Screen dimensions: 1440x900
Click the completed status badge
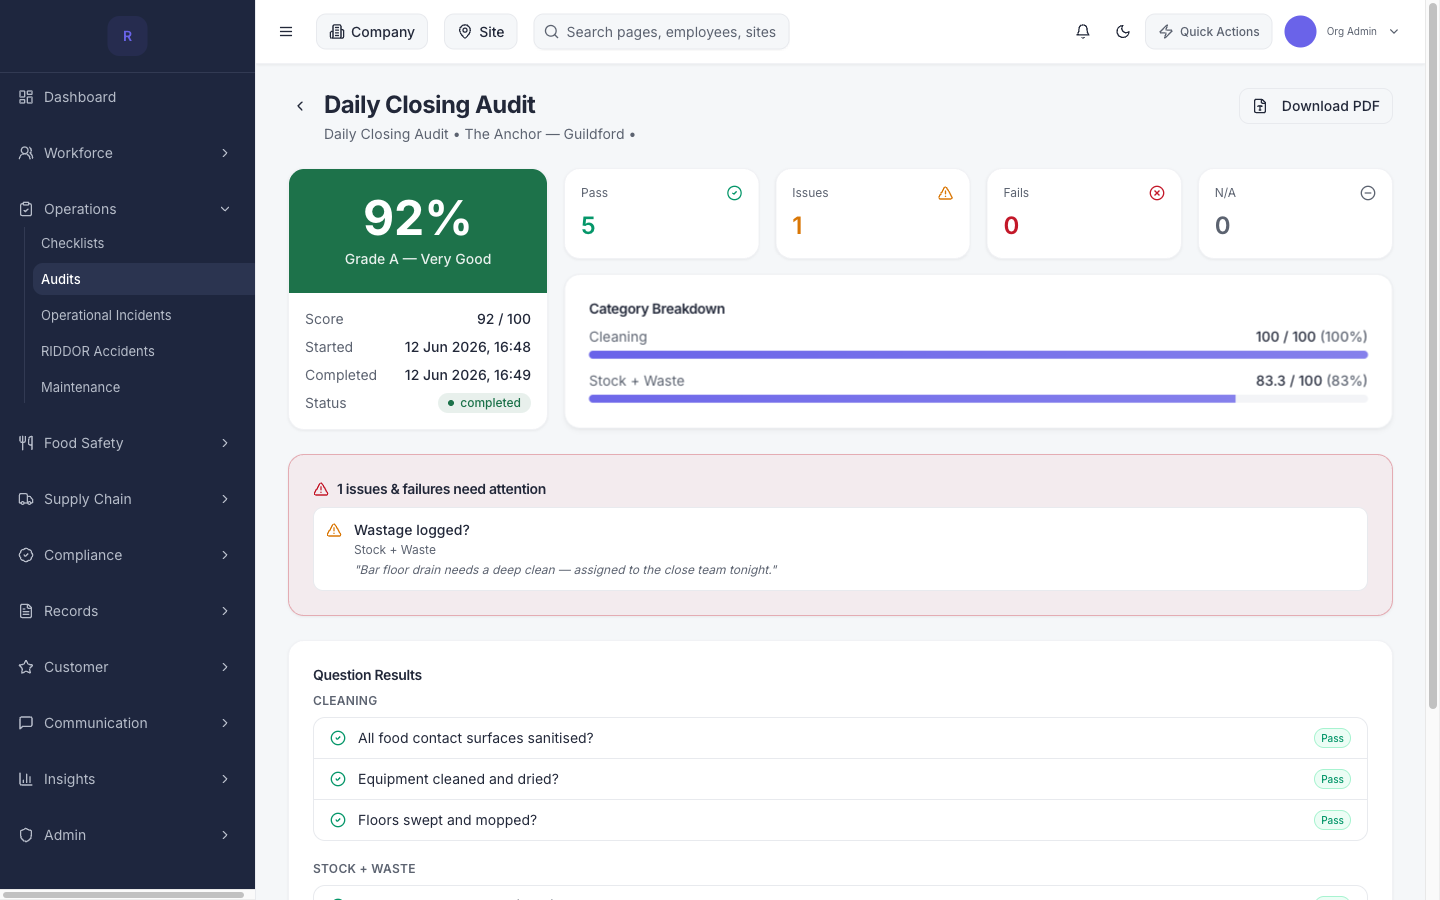[x=484, y=403]
